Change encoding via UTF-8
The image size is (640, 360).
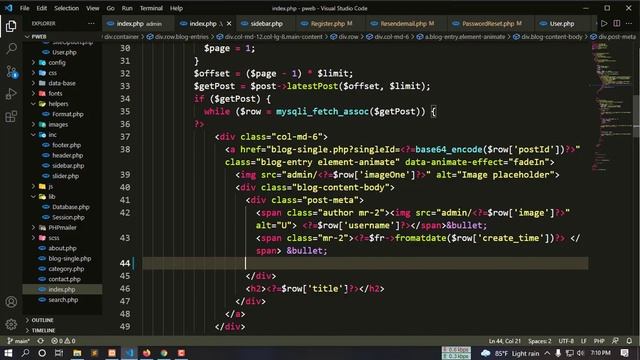click(x=566, y=341)
